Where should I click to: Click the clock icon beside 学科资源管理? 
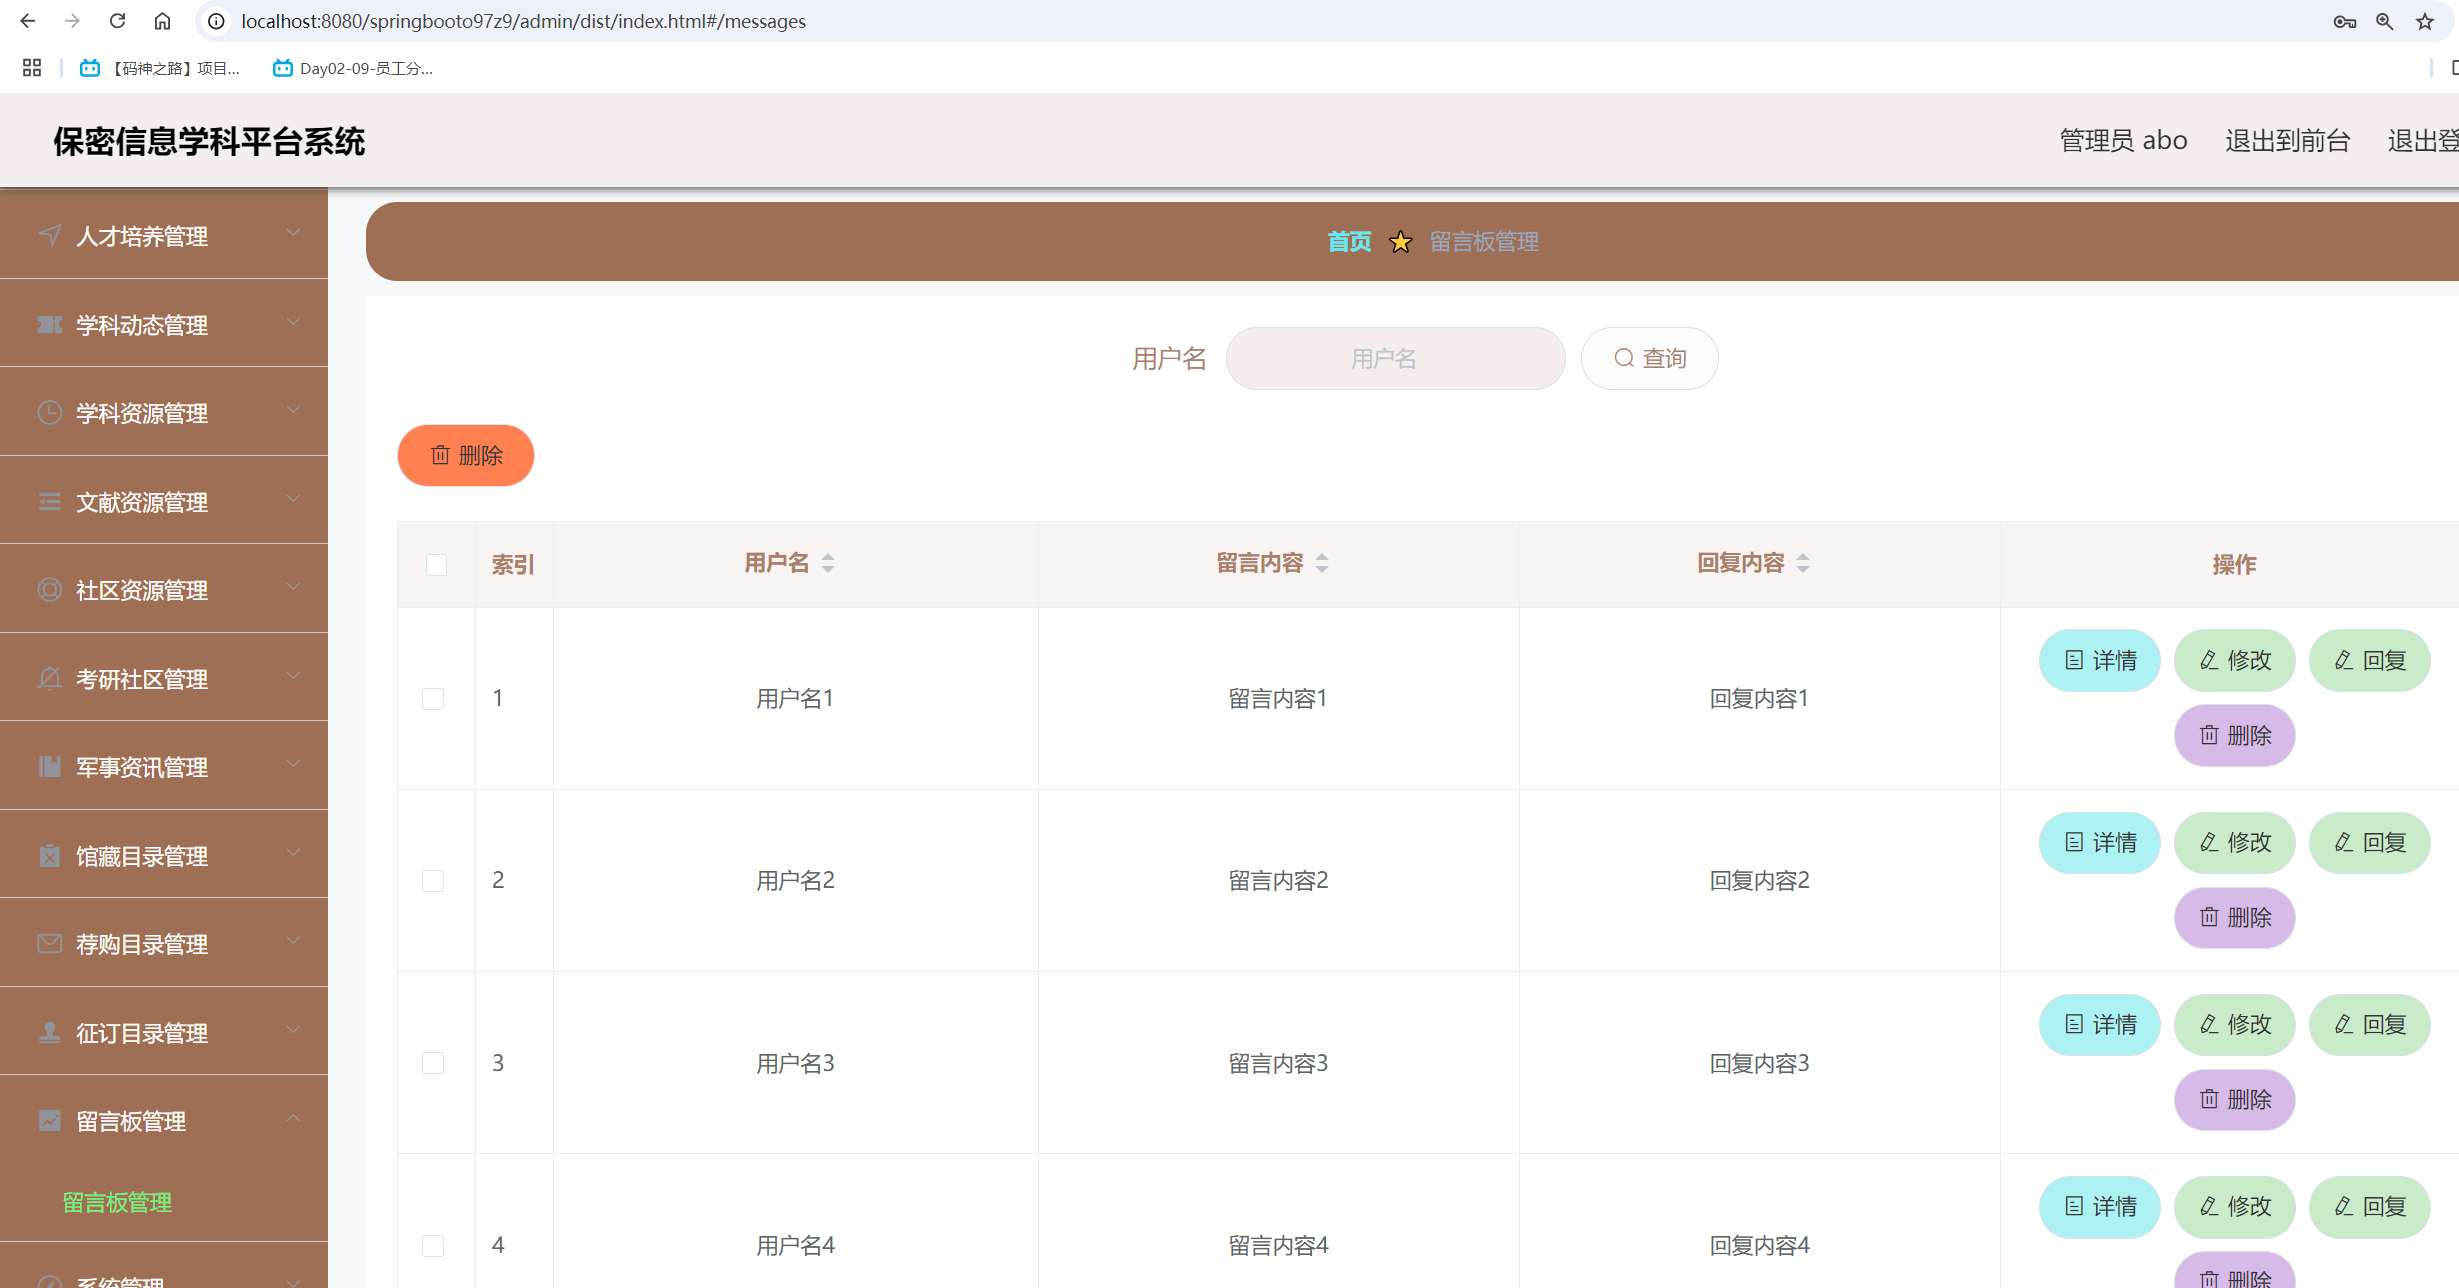(50, 412)
